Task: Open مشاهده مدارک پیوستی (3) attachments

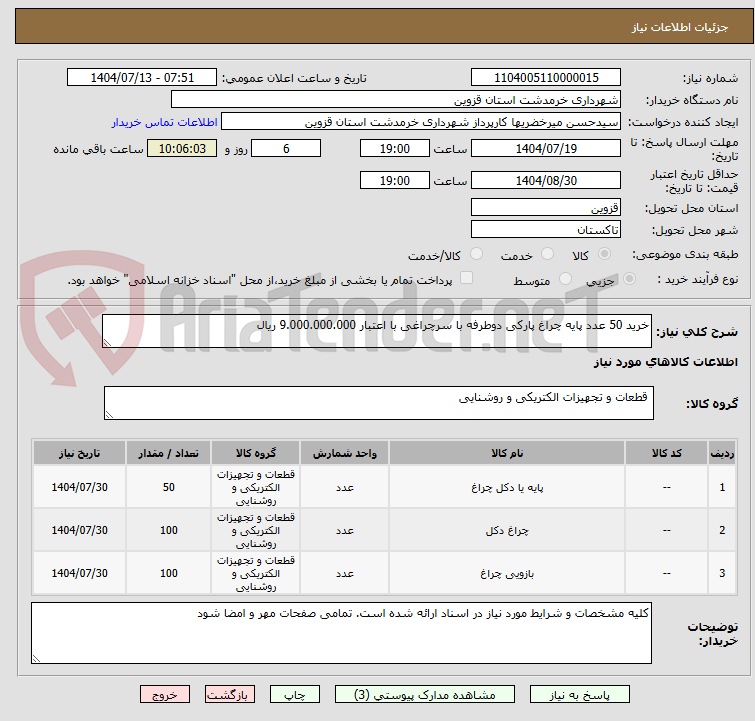Action: pos(415,694)
